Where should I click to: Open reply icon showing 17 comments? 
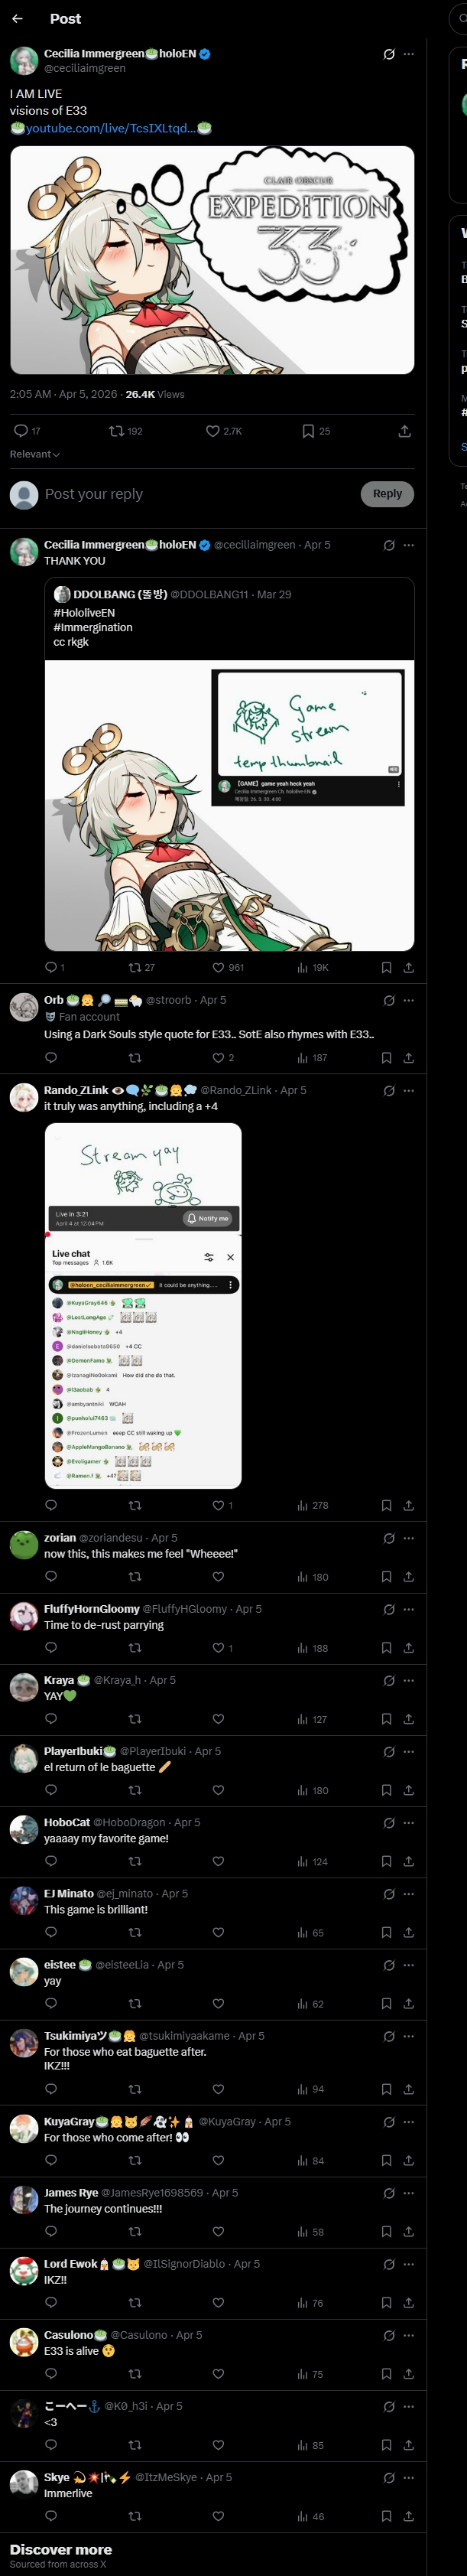27,431
